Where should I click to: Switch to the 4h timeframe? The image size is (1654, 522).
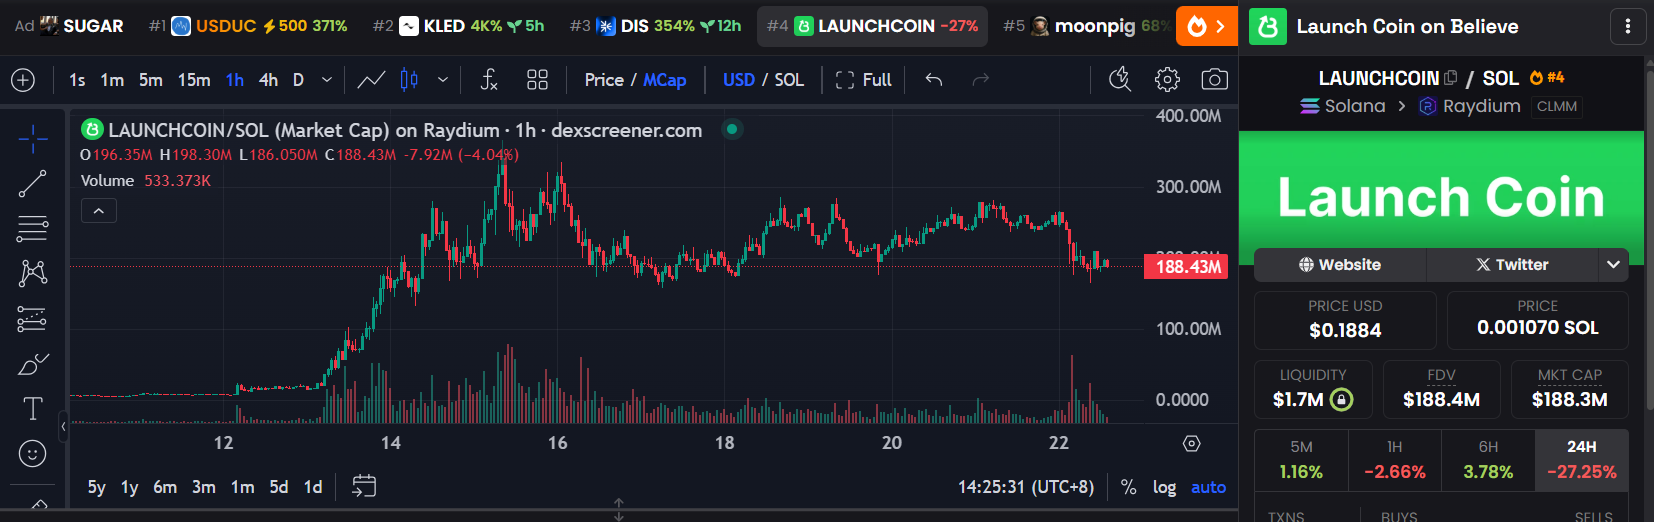pyautogui.click(x=268, y=80)
